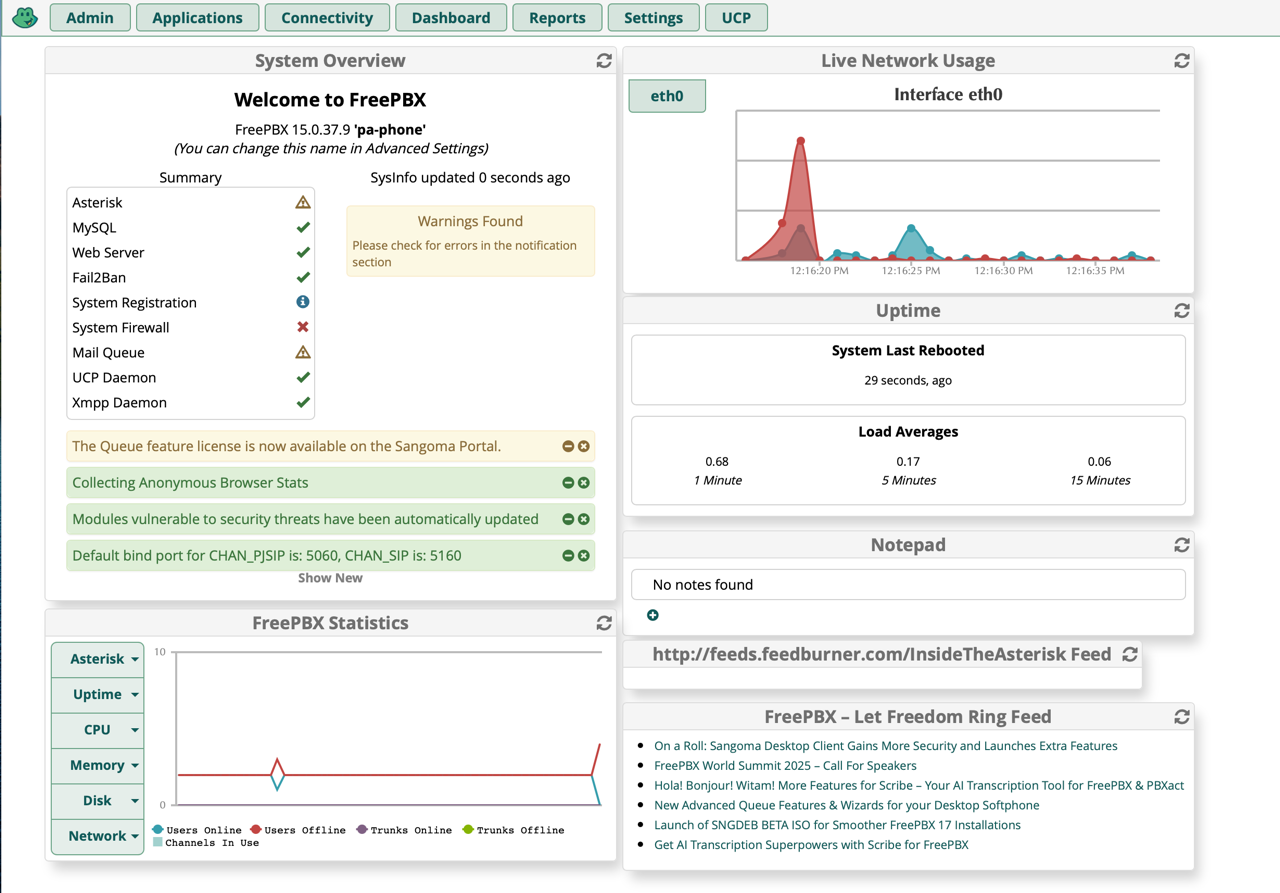Click Show New under notifications
Image resolution: width=1280 pixels, height=893 pixels.
330,578
